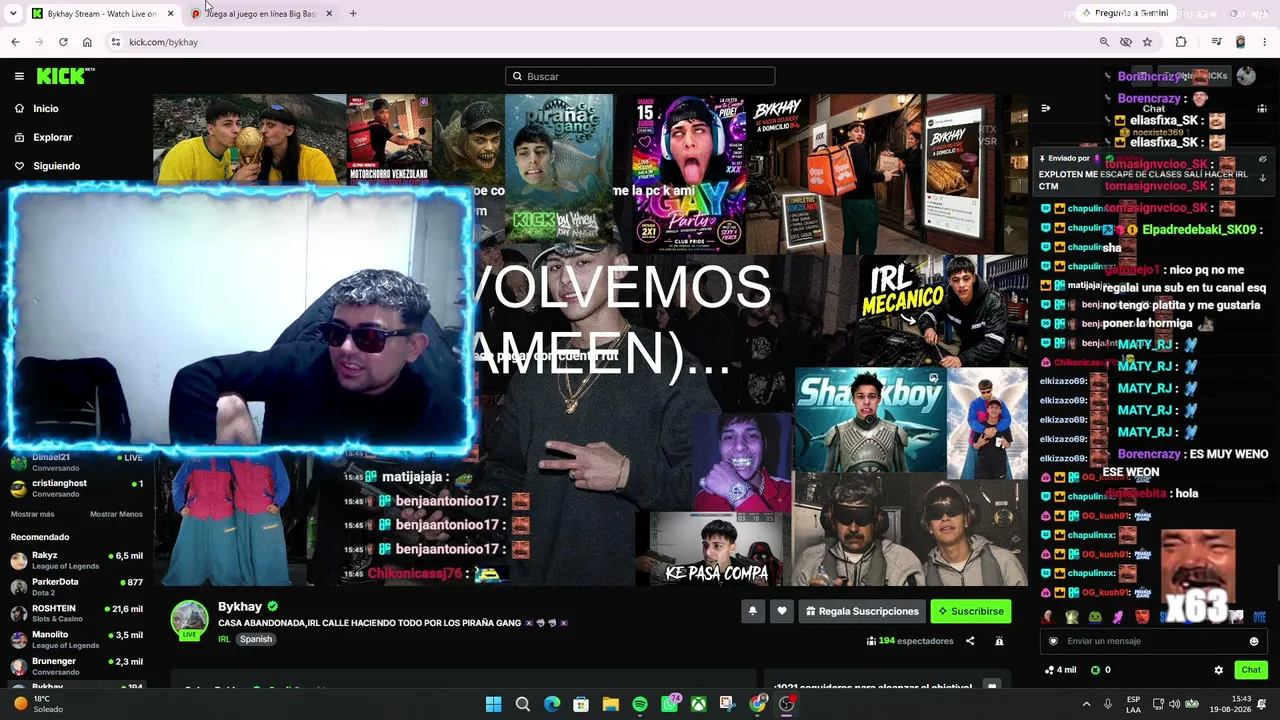
Task: Click the Enviar un mensaje chat input
Action: click(1152, 641)
